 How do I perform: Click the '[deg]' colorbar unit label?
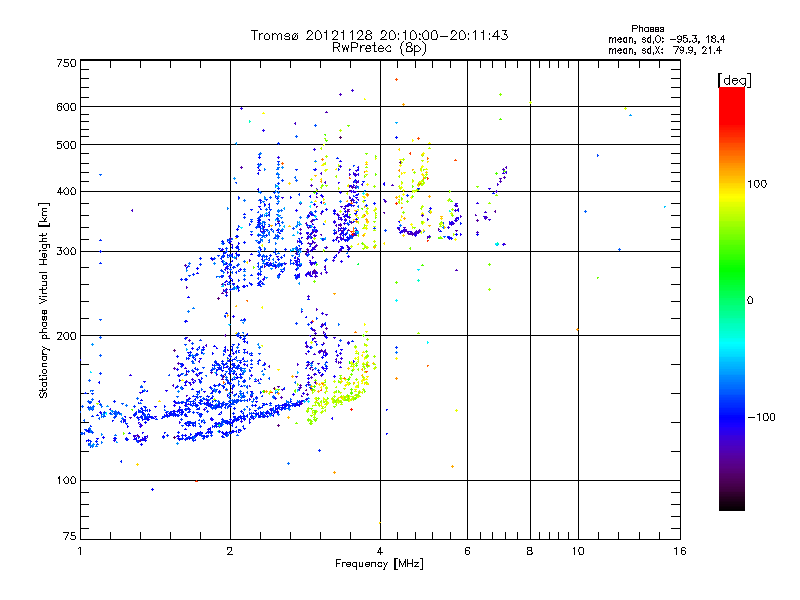(734, 81)
